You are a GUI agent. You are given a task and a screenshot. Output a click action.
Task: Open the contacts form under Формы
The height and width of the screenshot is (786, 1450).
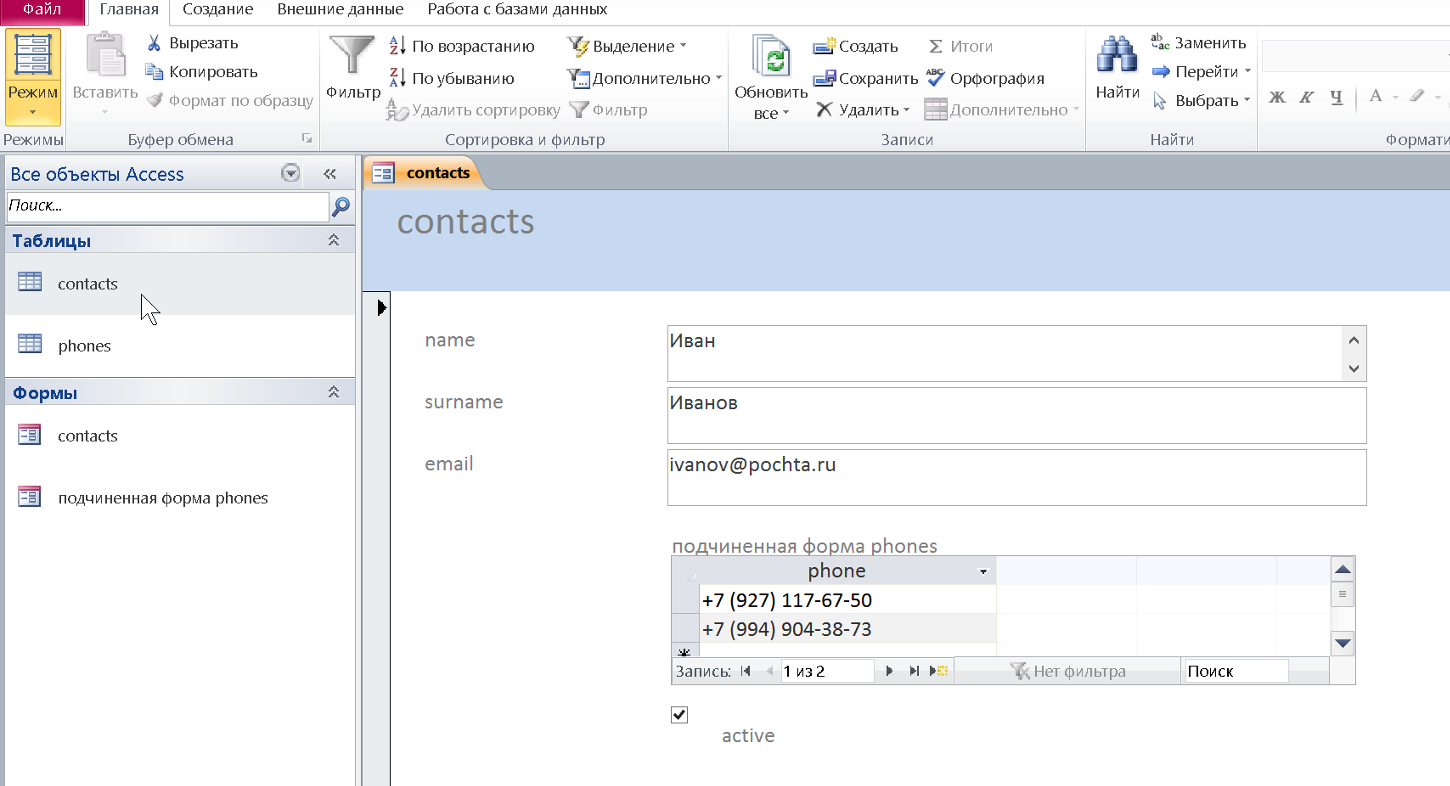pos(178,436)
